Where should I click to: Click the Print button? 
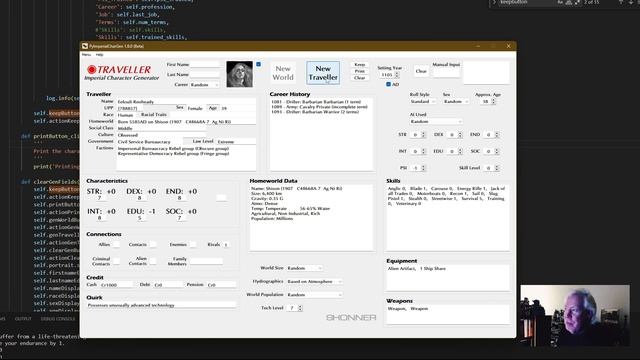(360, 71)
